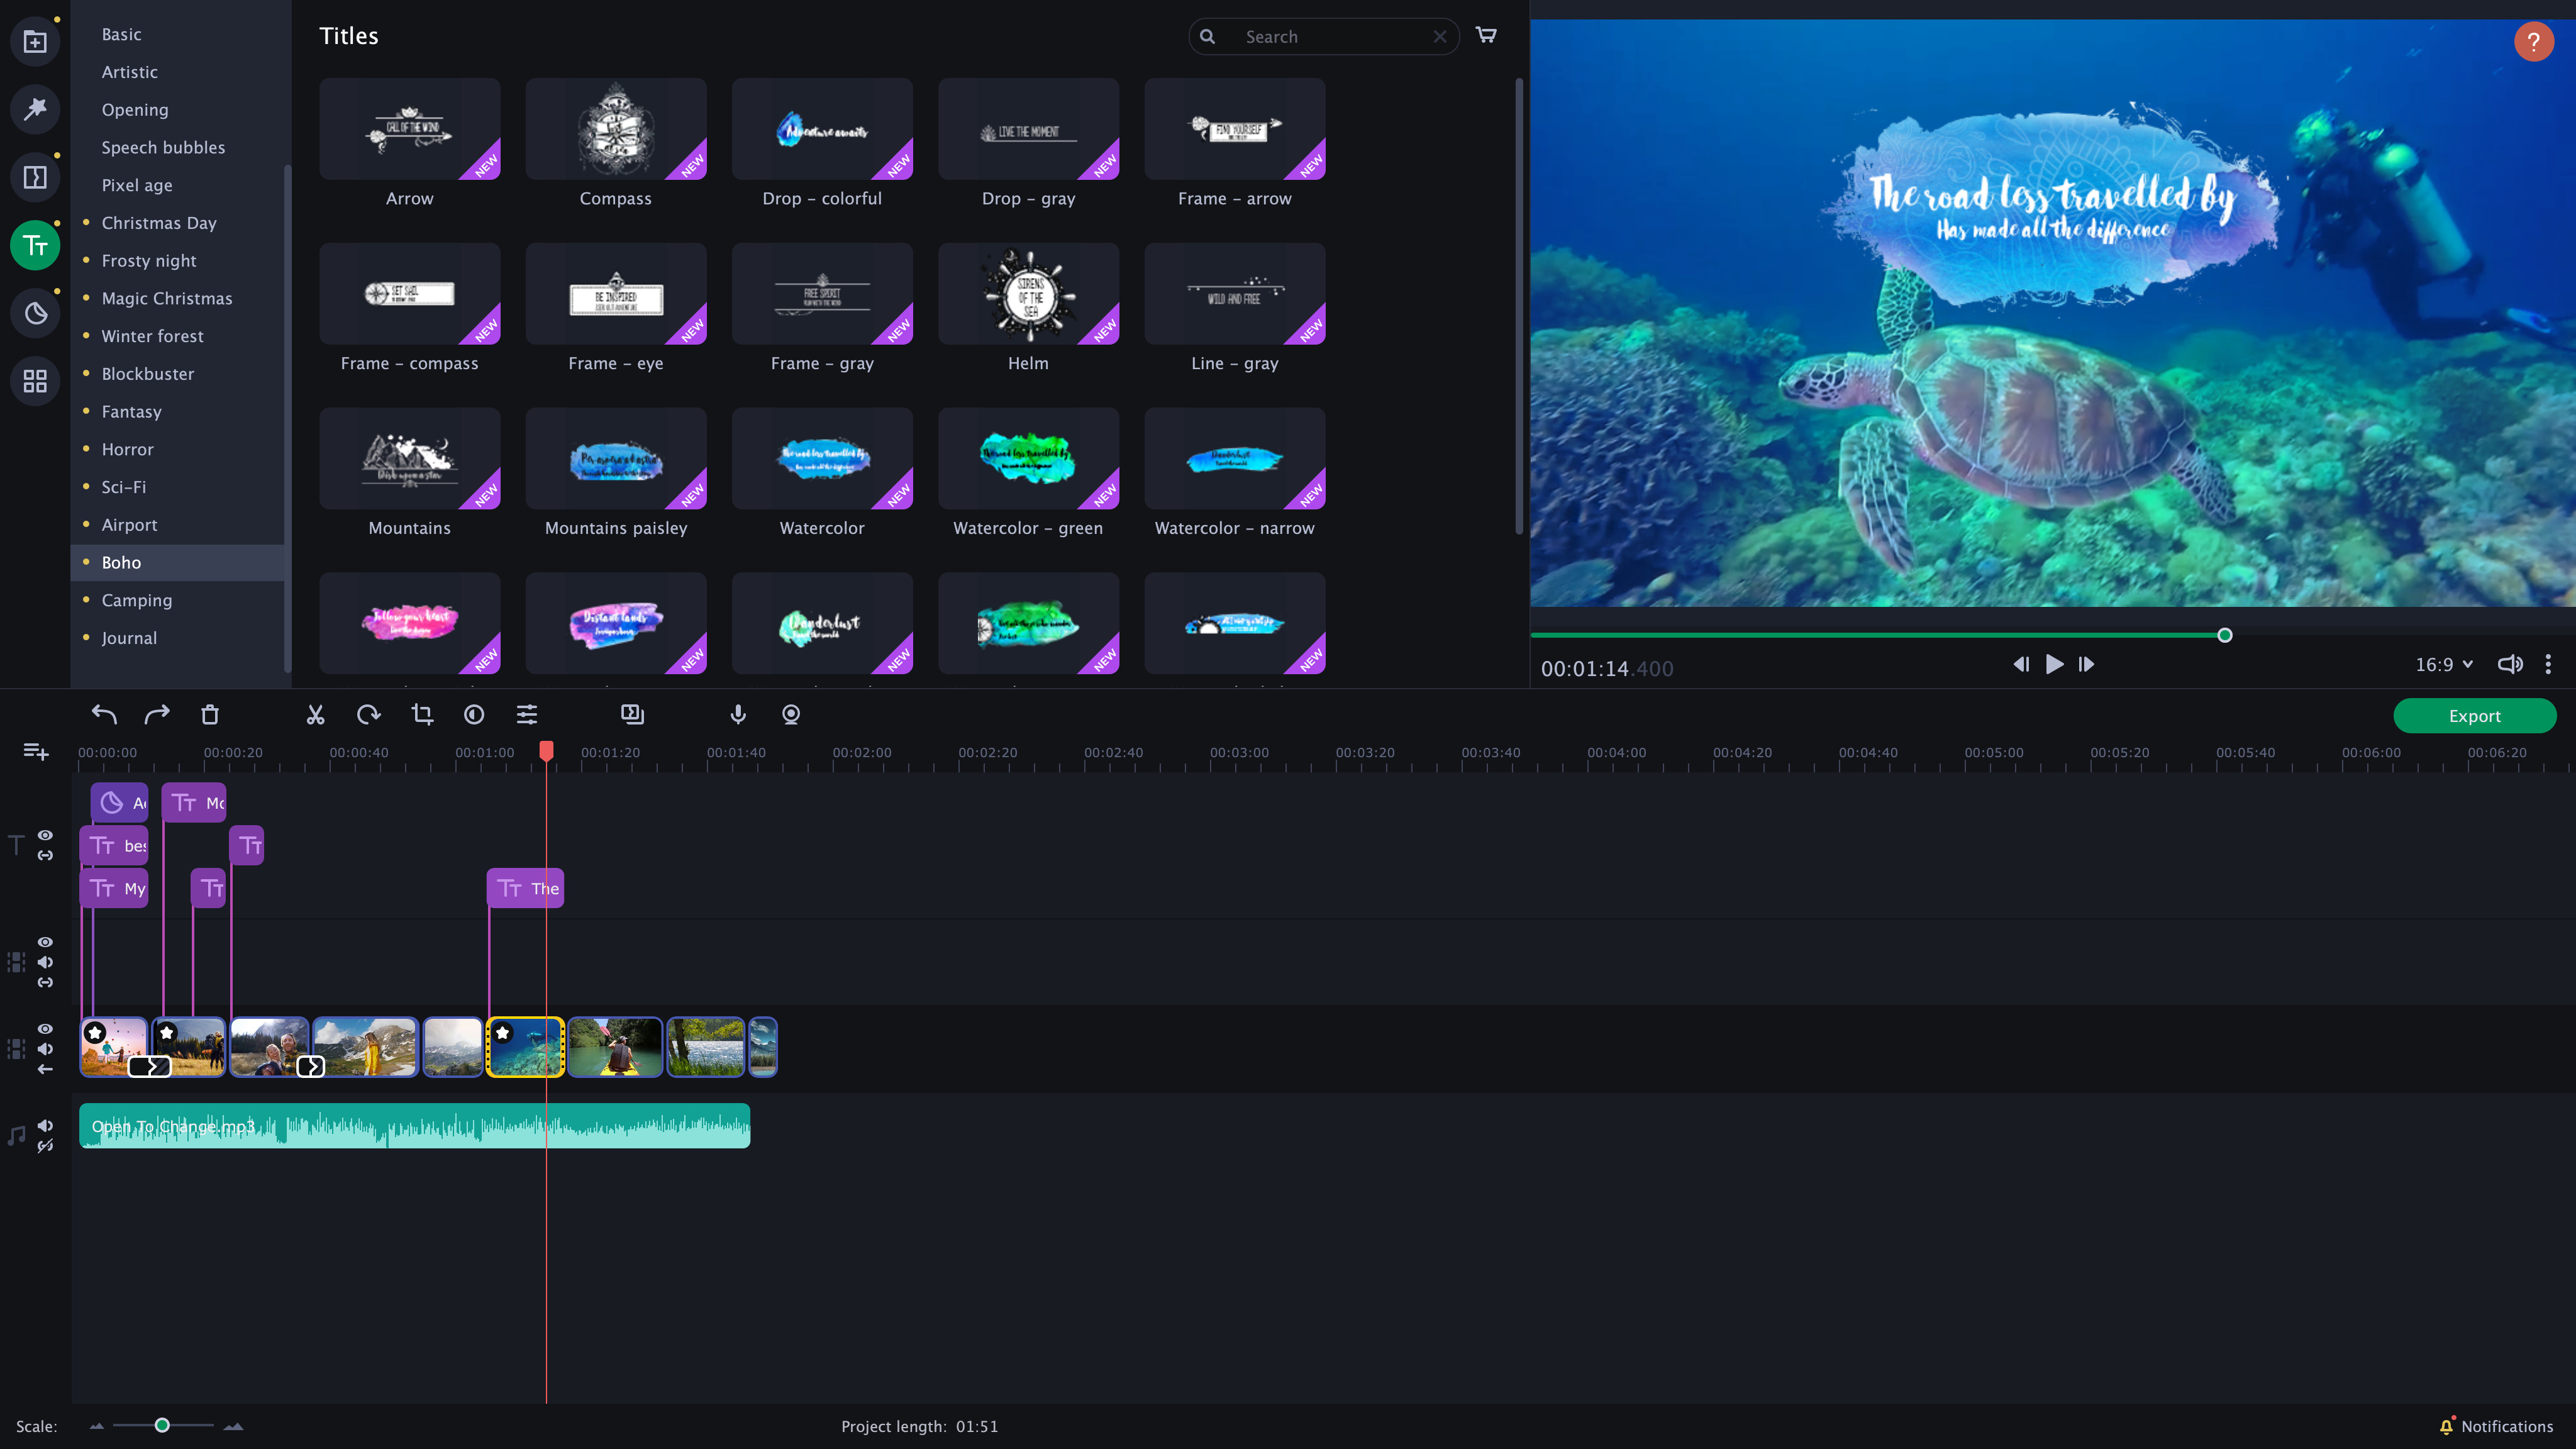Split the clip with the scissors tool
The height and width of the screenshot is (1449, 2576).
click(x=315, y=714)
